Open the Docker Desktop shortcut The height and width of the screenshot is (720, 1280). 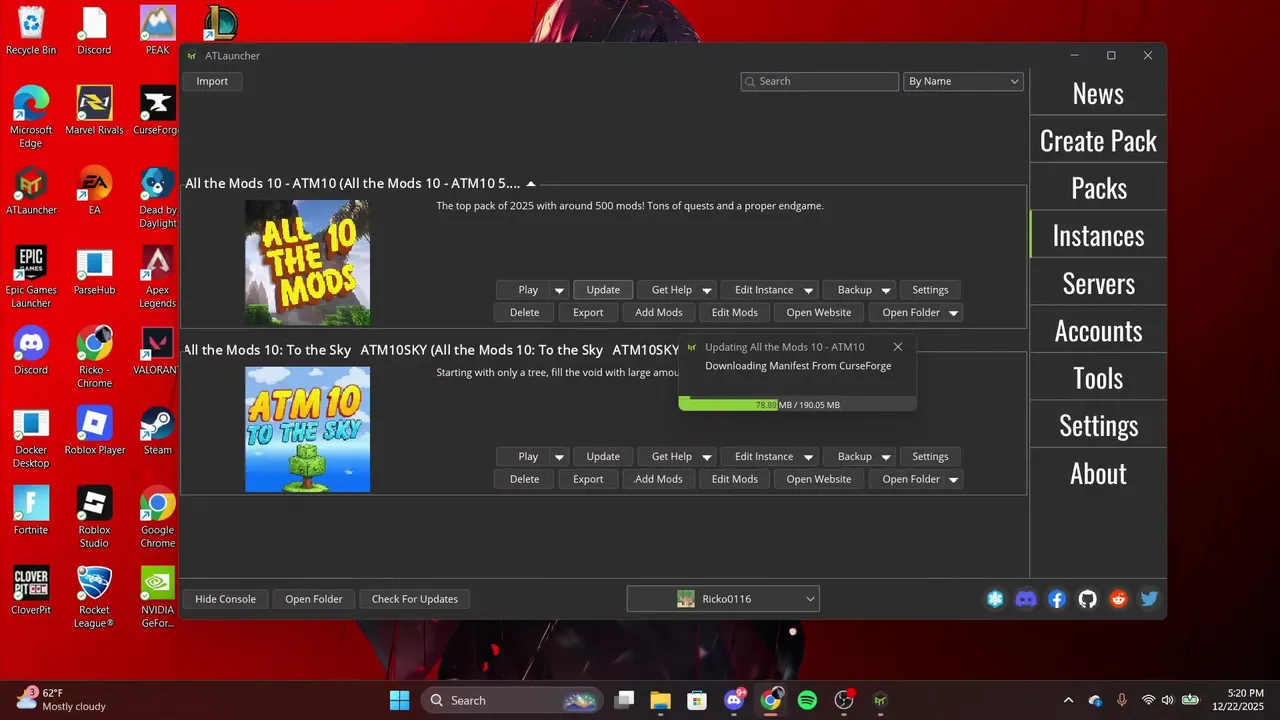31,437
